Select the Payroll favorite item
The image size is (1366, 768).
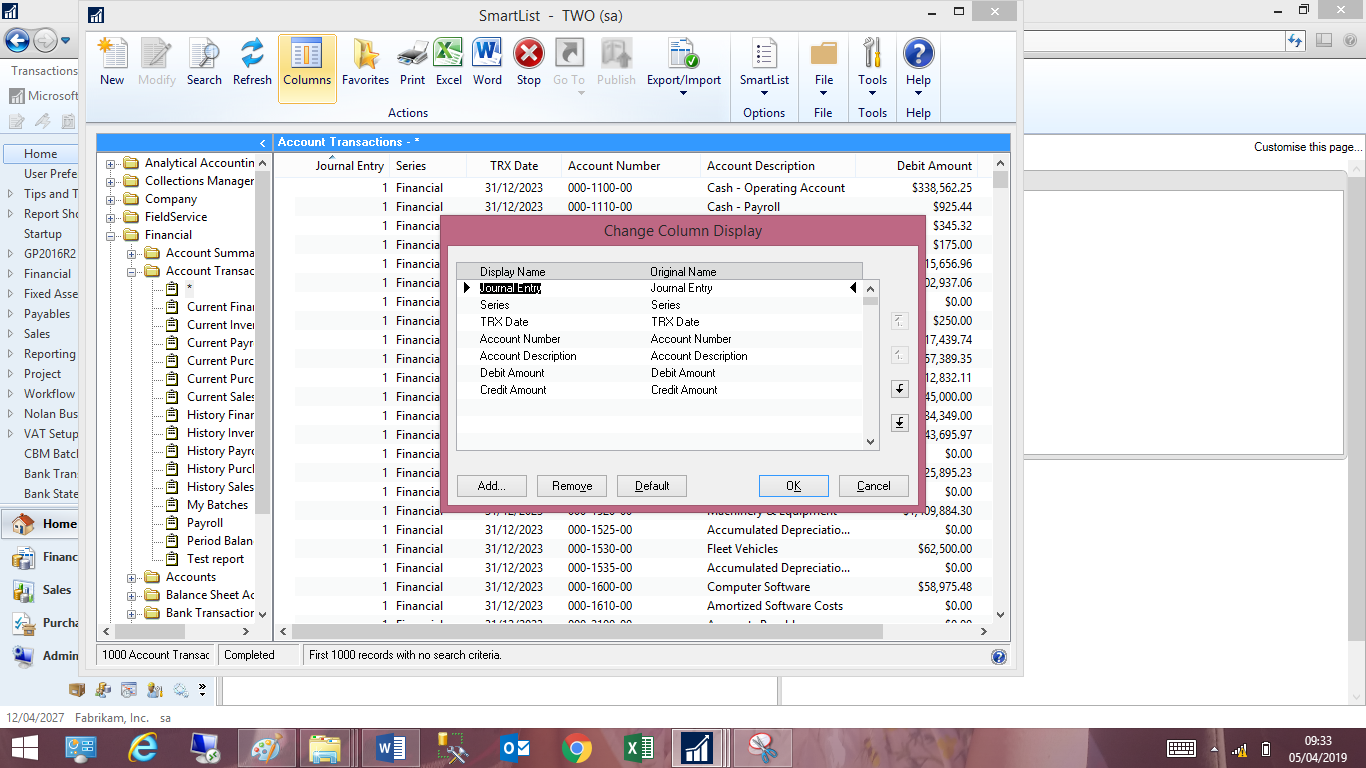pyautogui.click(x=205, y=523)
